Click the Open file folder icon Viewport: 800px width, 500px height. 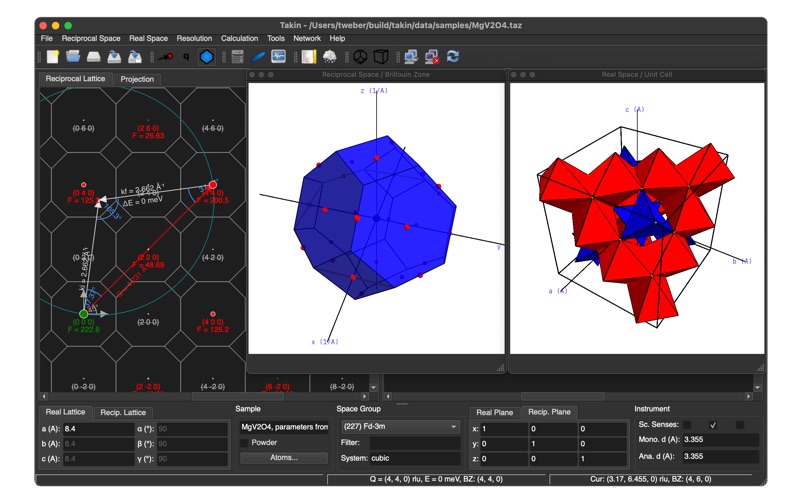[x=73, y=57]
